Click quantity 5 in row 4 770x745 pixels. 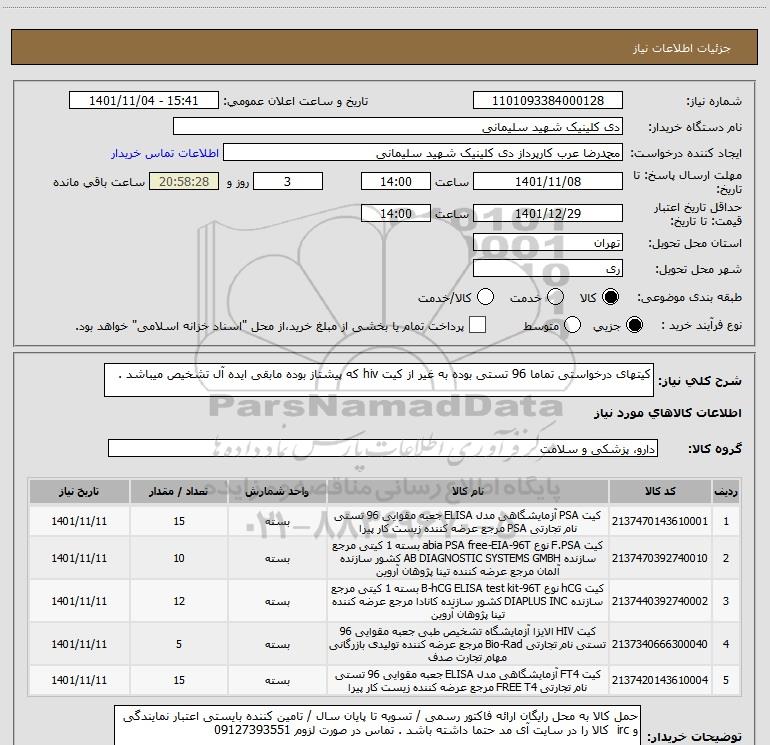click(x=179, y=644)
